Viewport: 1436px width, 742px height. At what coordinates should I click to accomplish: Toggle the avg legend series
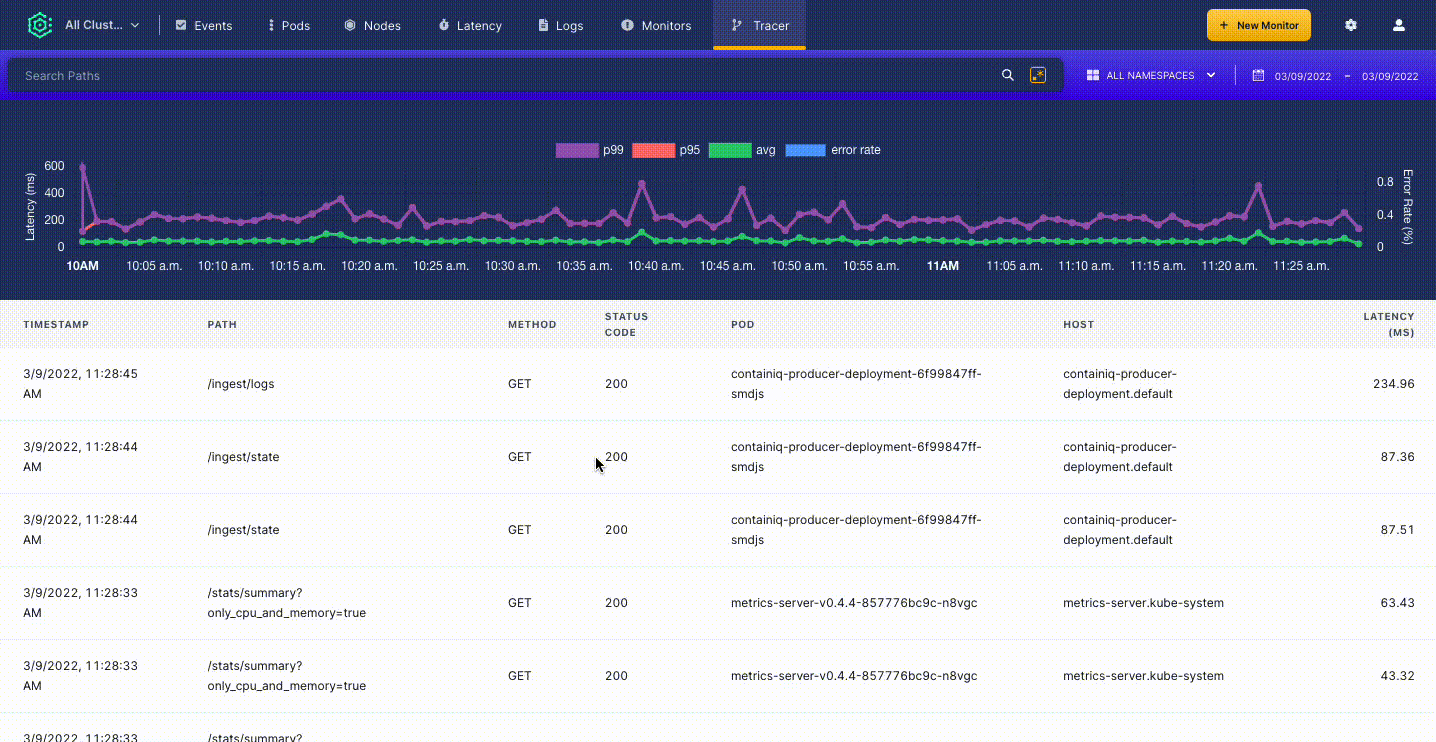point(742,150)
